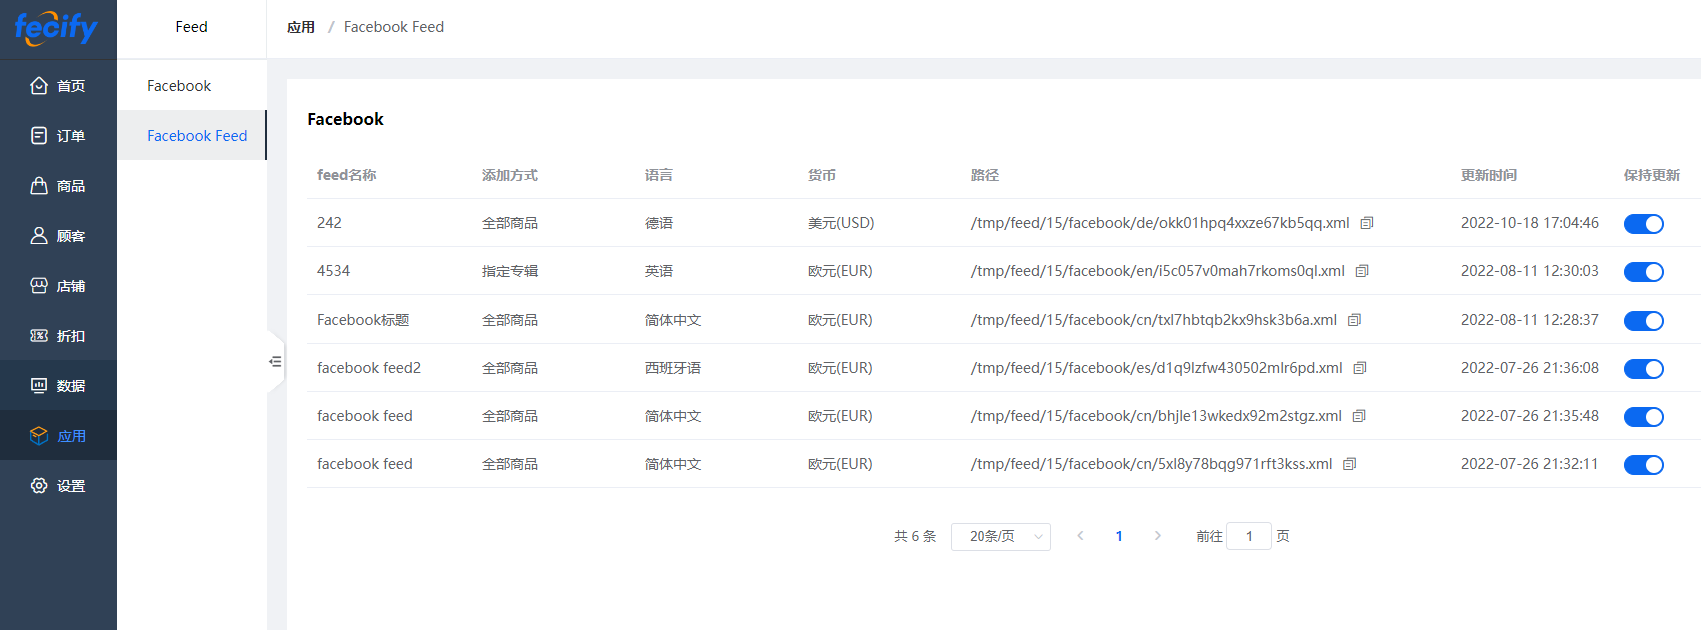
Task: Click the data chart icon beside 数据
Action: click(x=39, y=386)
